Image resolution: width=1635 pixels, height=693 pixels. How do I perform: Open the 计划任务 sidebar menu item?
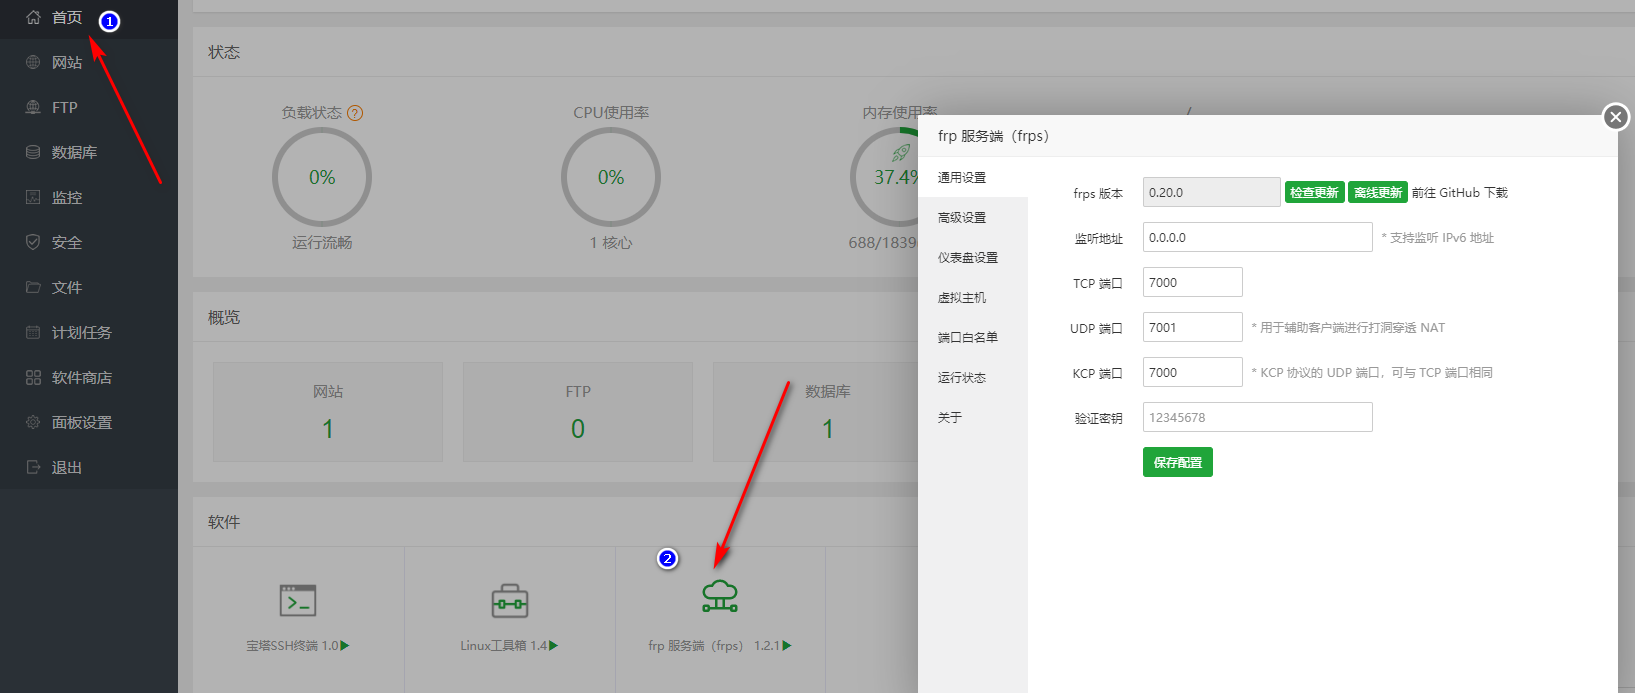pyautogui.click(x=89, y=332)
